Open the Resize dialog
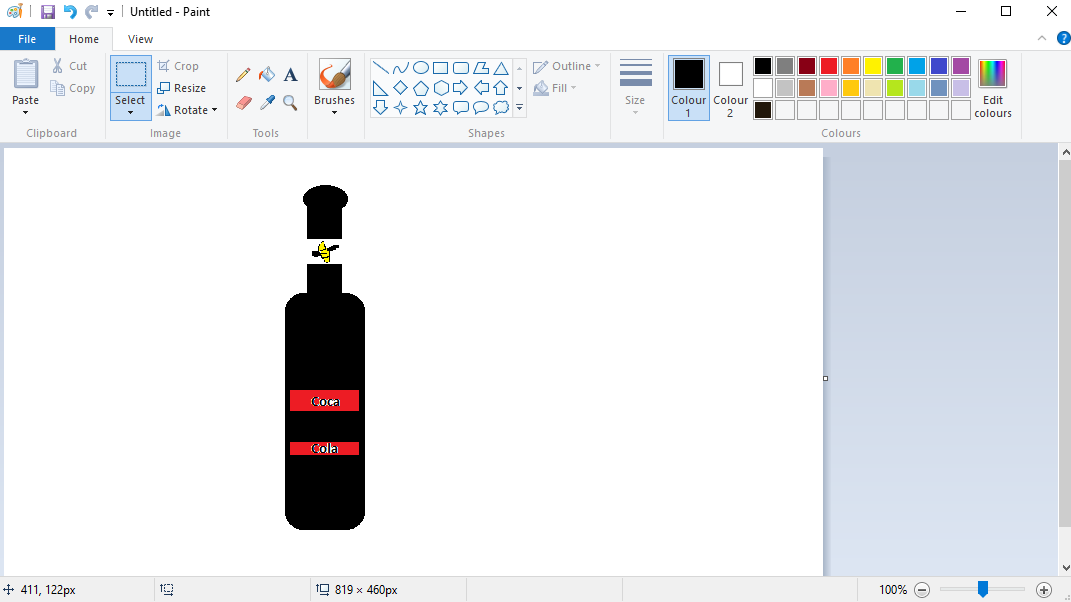The image size is (1071, 602). 182,88
